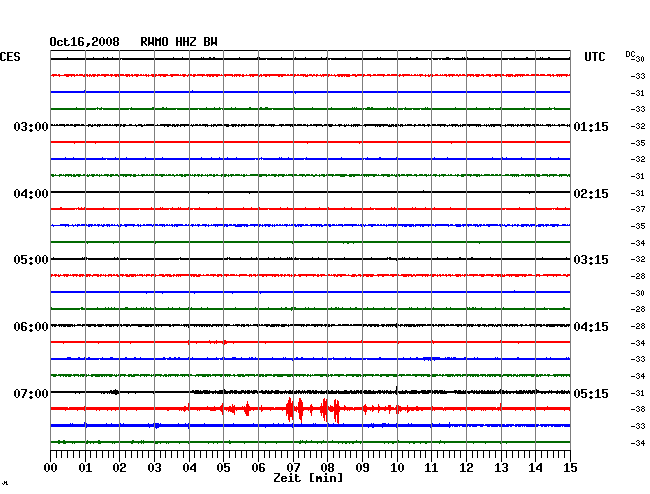Click the DC column header

click(630, 54)
